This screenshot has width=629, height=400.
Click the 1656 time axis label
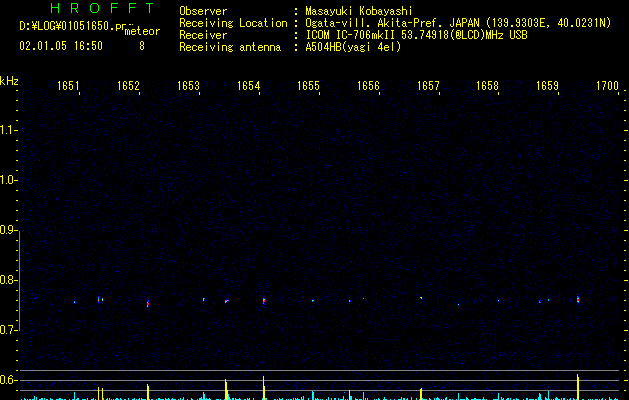click(x=368, y=86)
